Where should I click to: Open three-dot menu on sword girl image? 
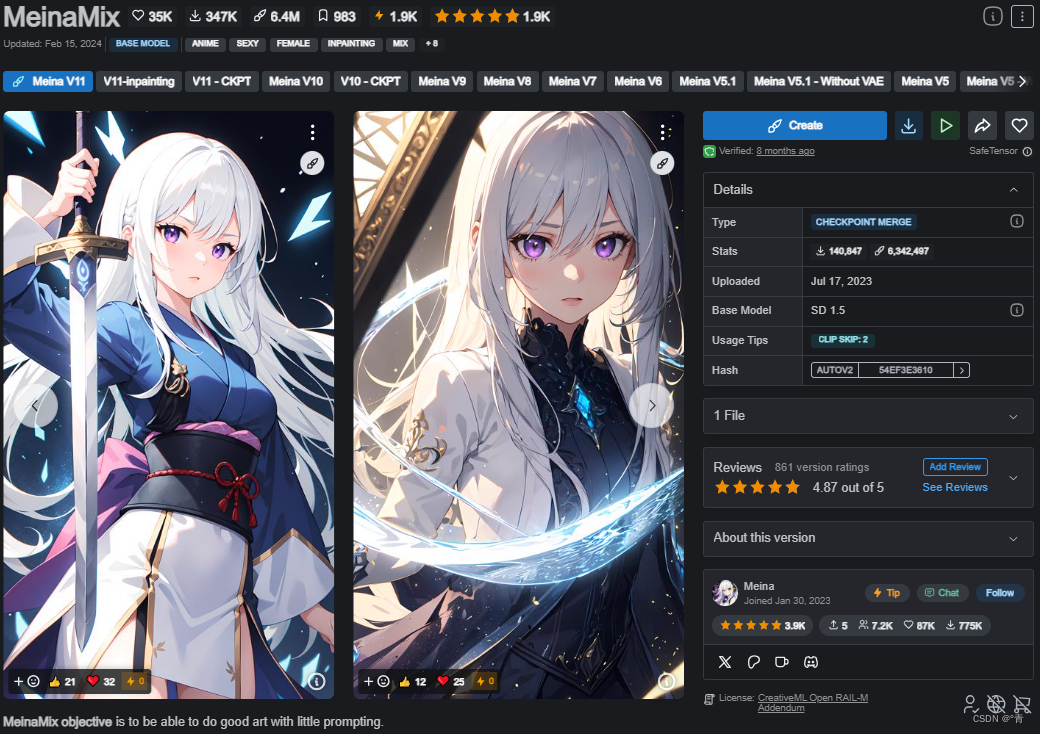coord(312,133)
